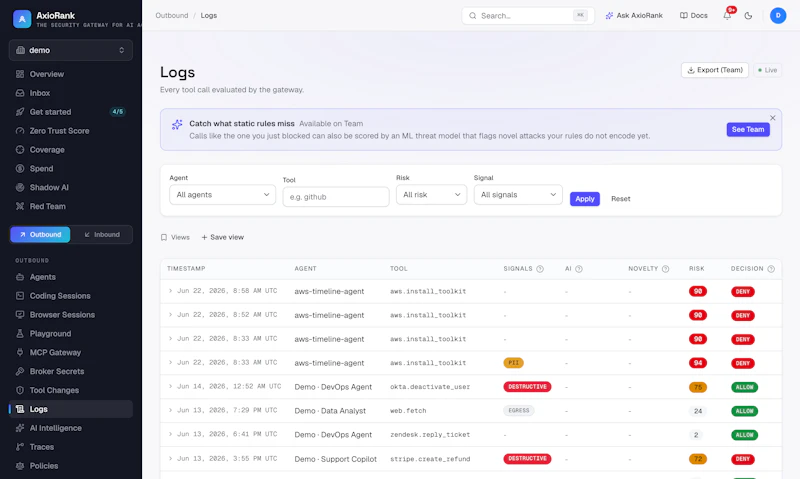The width and height of the screenshot is (800, 479).
Task: Click the Shadow AI sidebar icon
Action: [x=20, y=187]
